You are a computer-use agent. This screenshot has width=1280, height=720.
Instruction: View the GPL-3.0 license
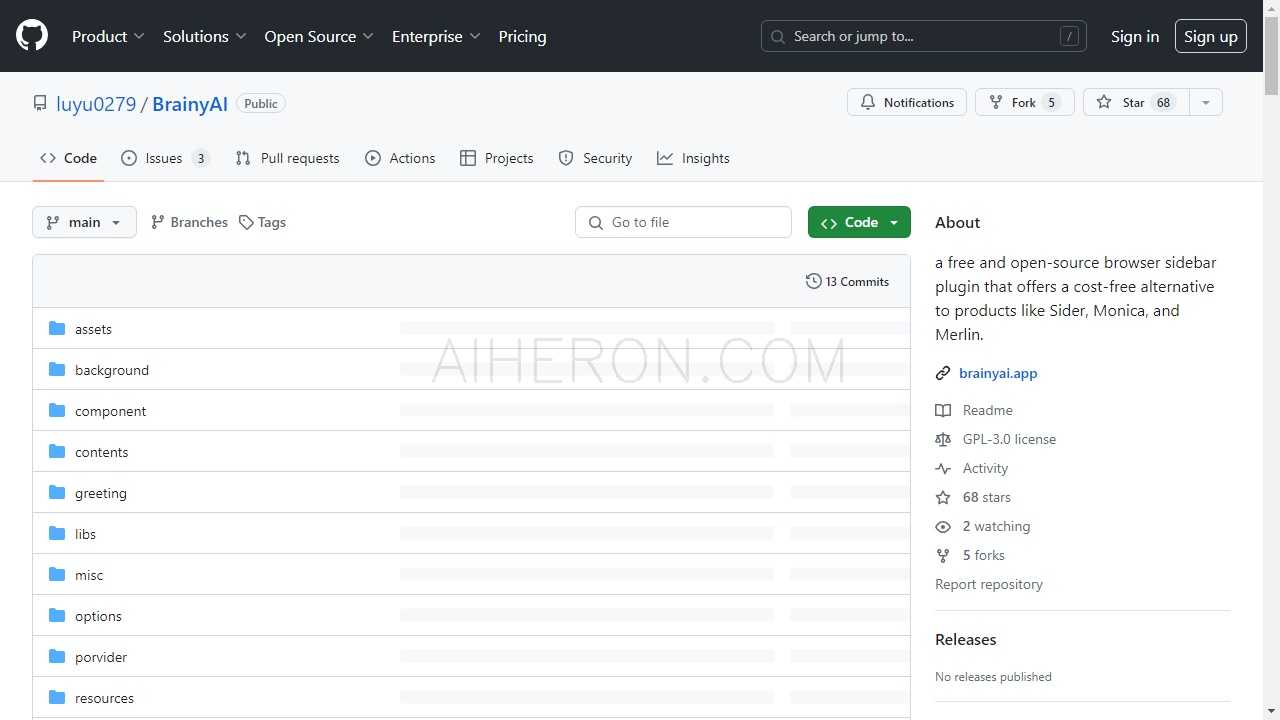pos(996,439)
